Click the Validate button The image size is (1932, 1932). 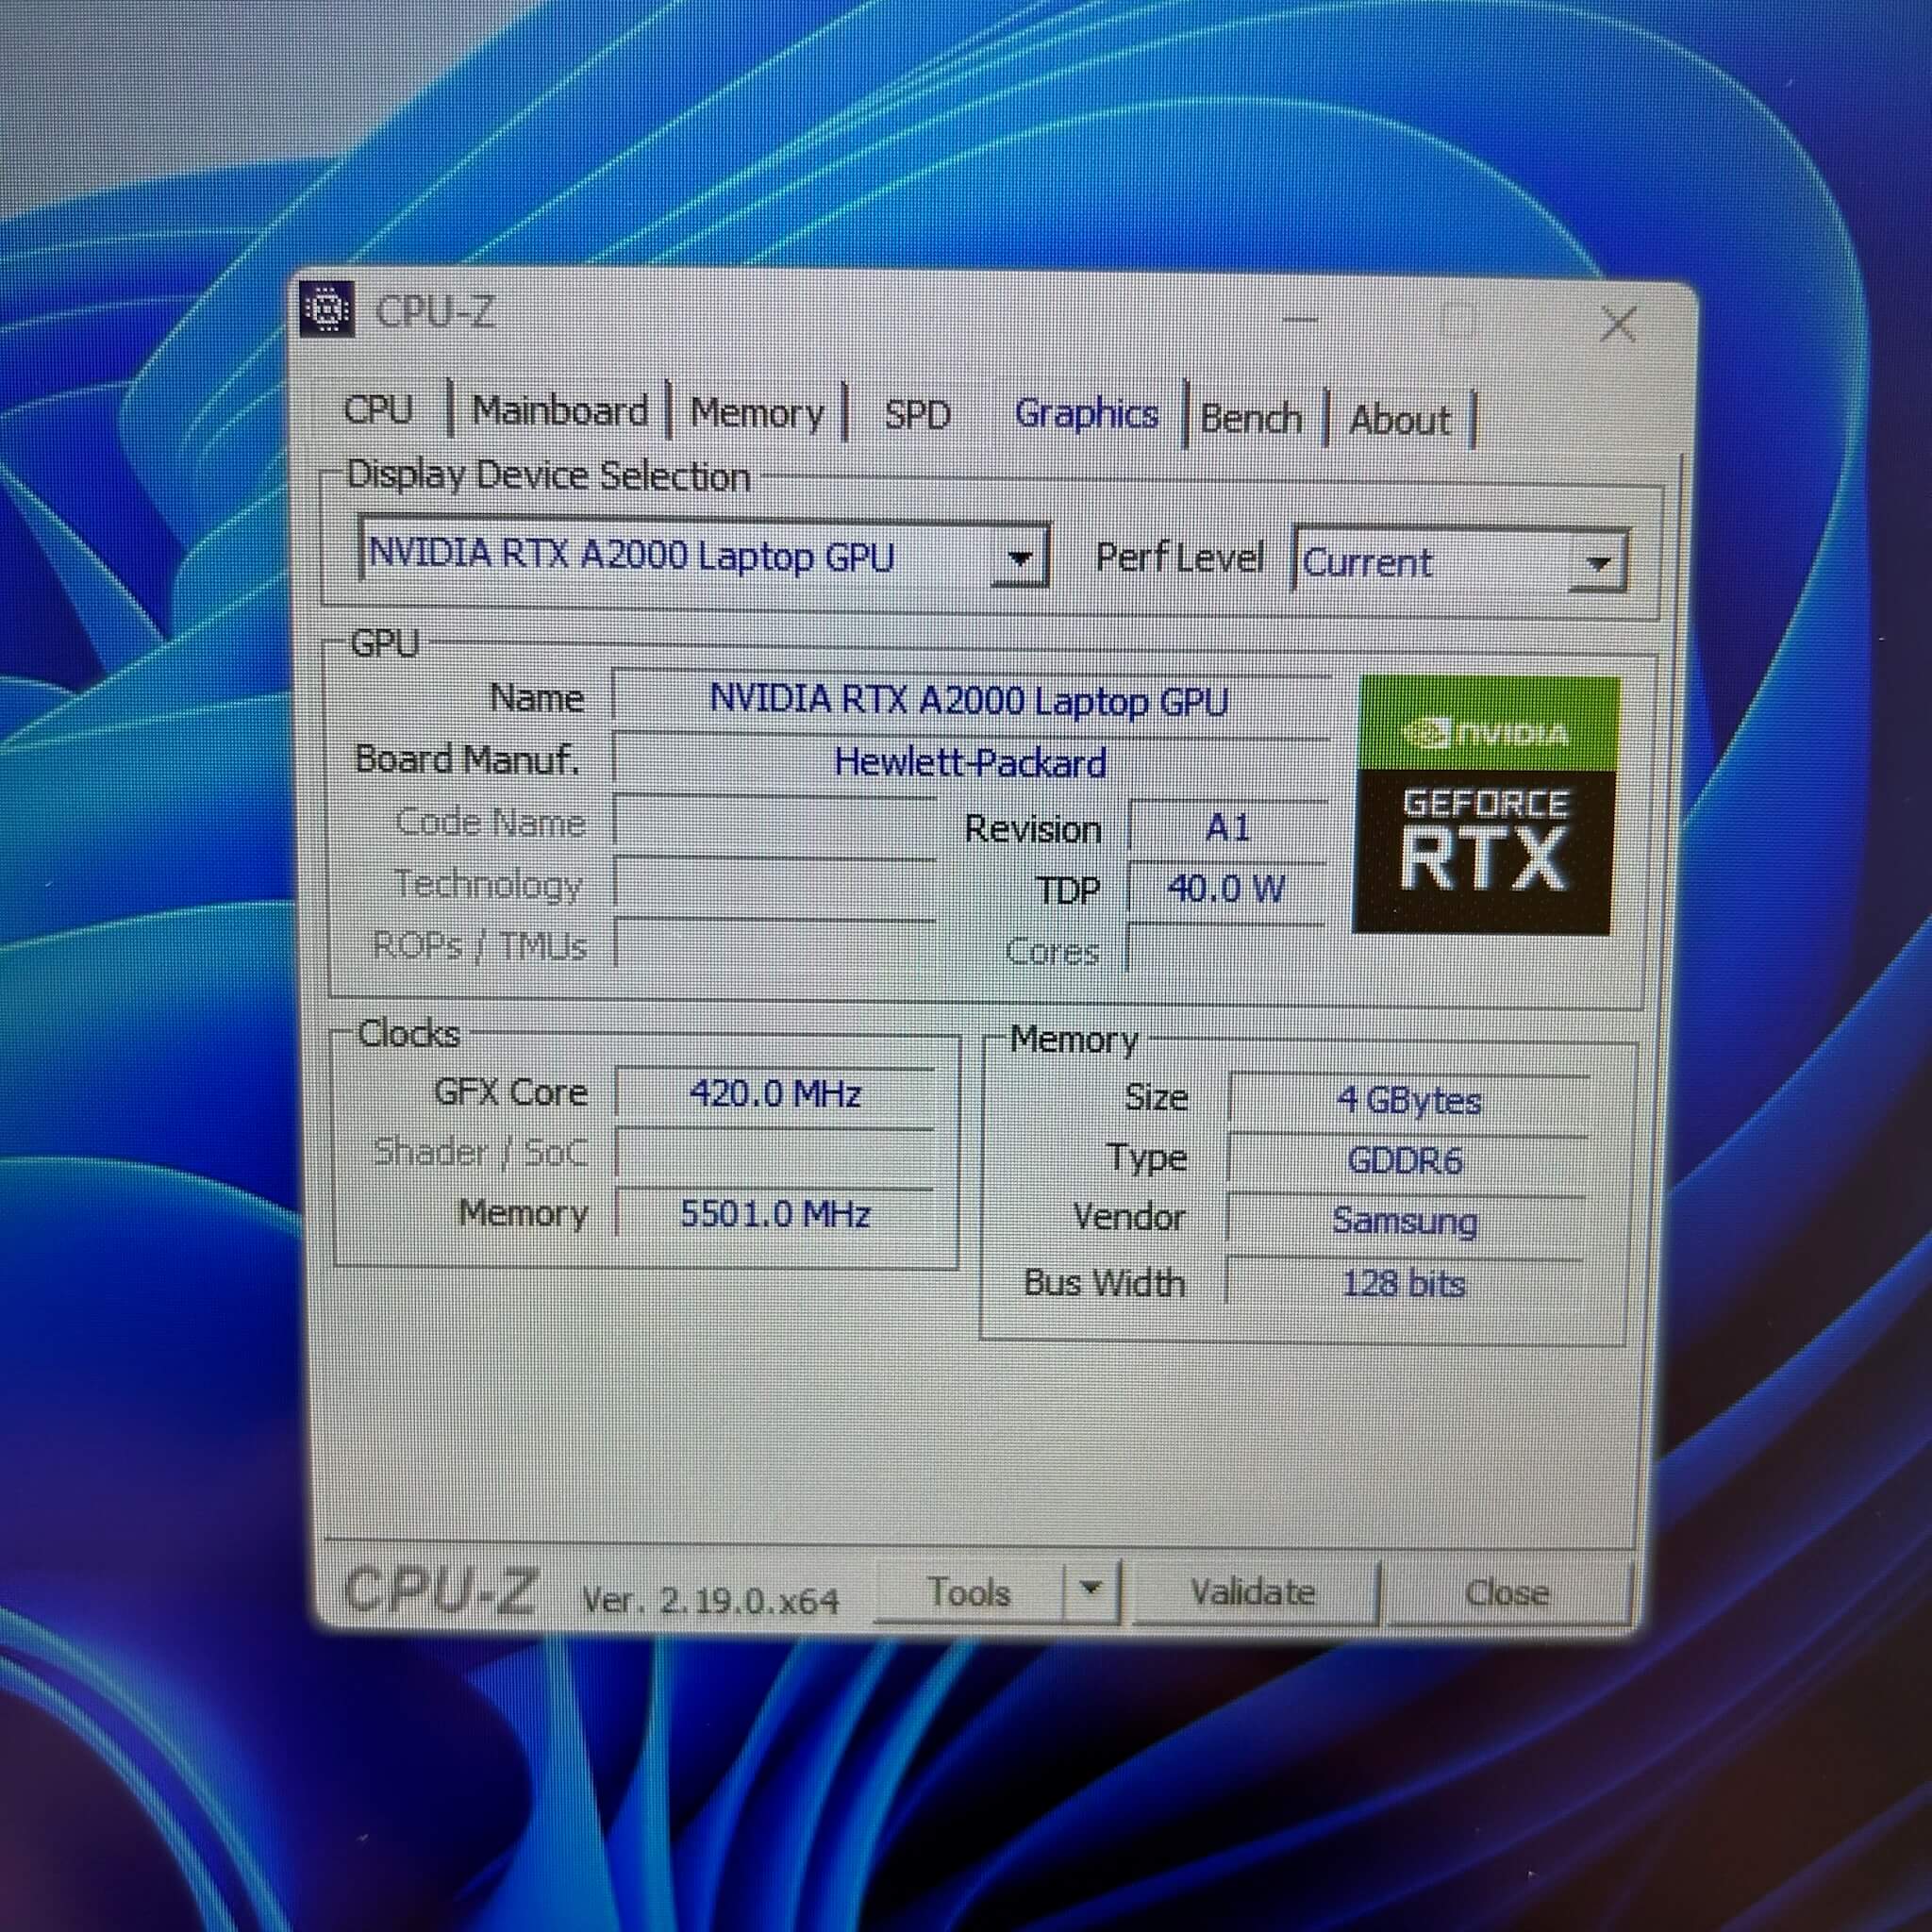pyautogui.click(x=1253, y=1592)
